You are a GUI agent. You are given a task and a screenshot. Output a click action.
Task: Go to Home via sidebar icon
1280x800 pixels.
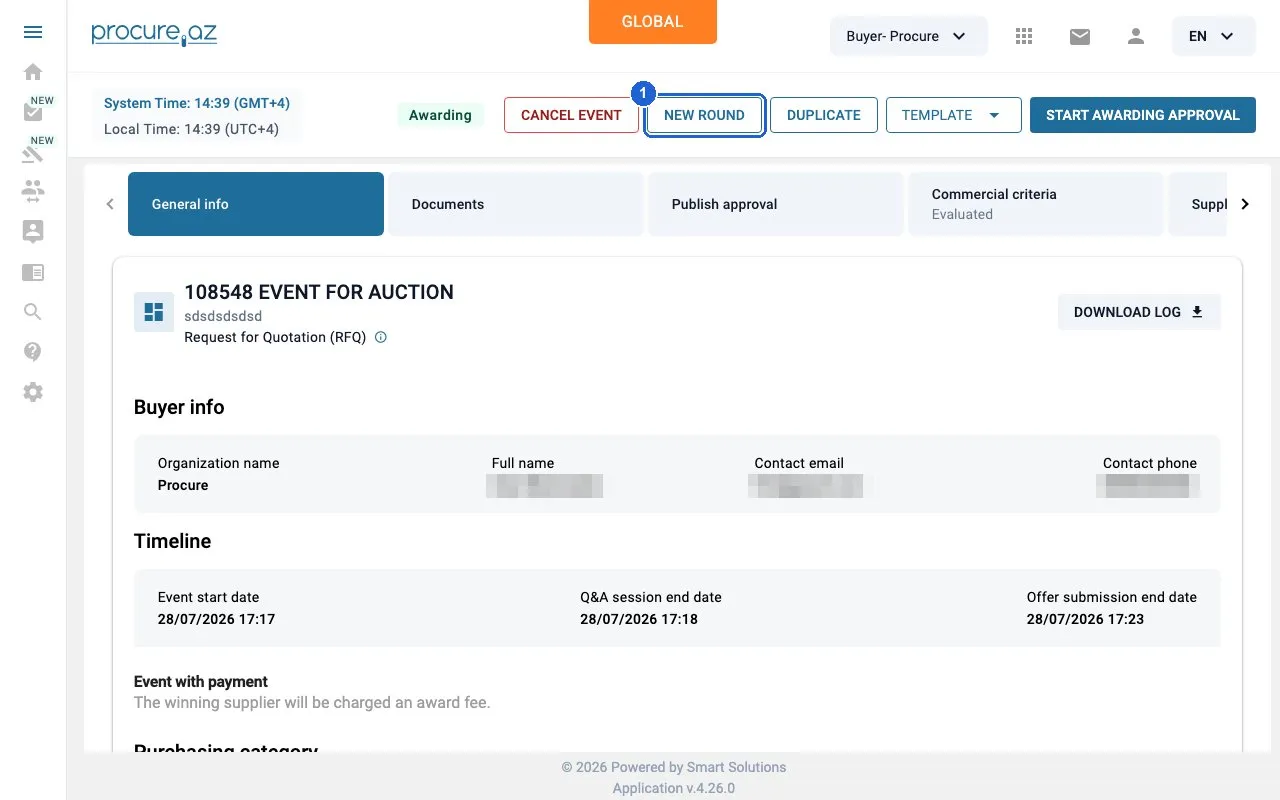click(33, 72)
